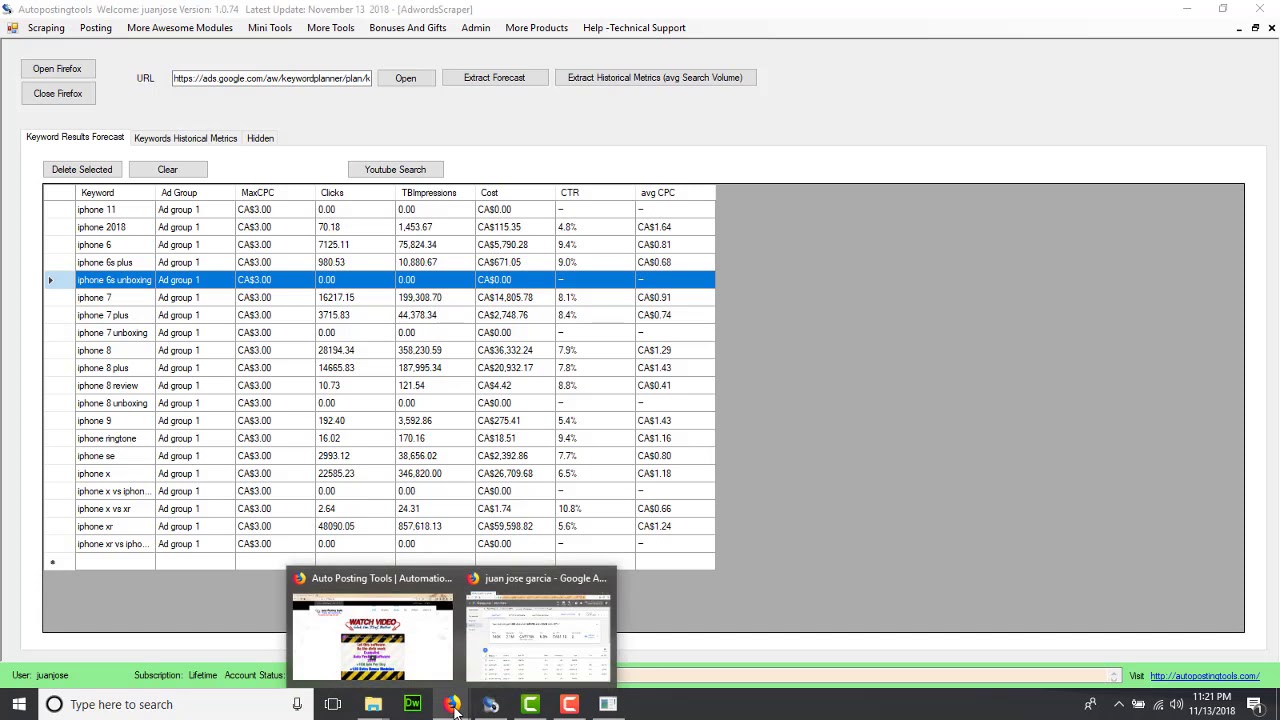Select the 'iphone 11' keyword cell

(115, 210)
